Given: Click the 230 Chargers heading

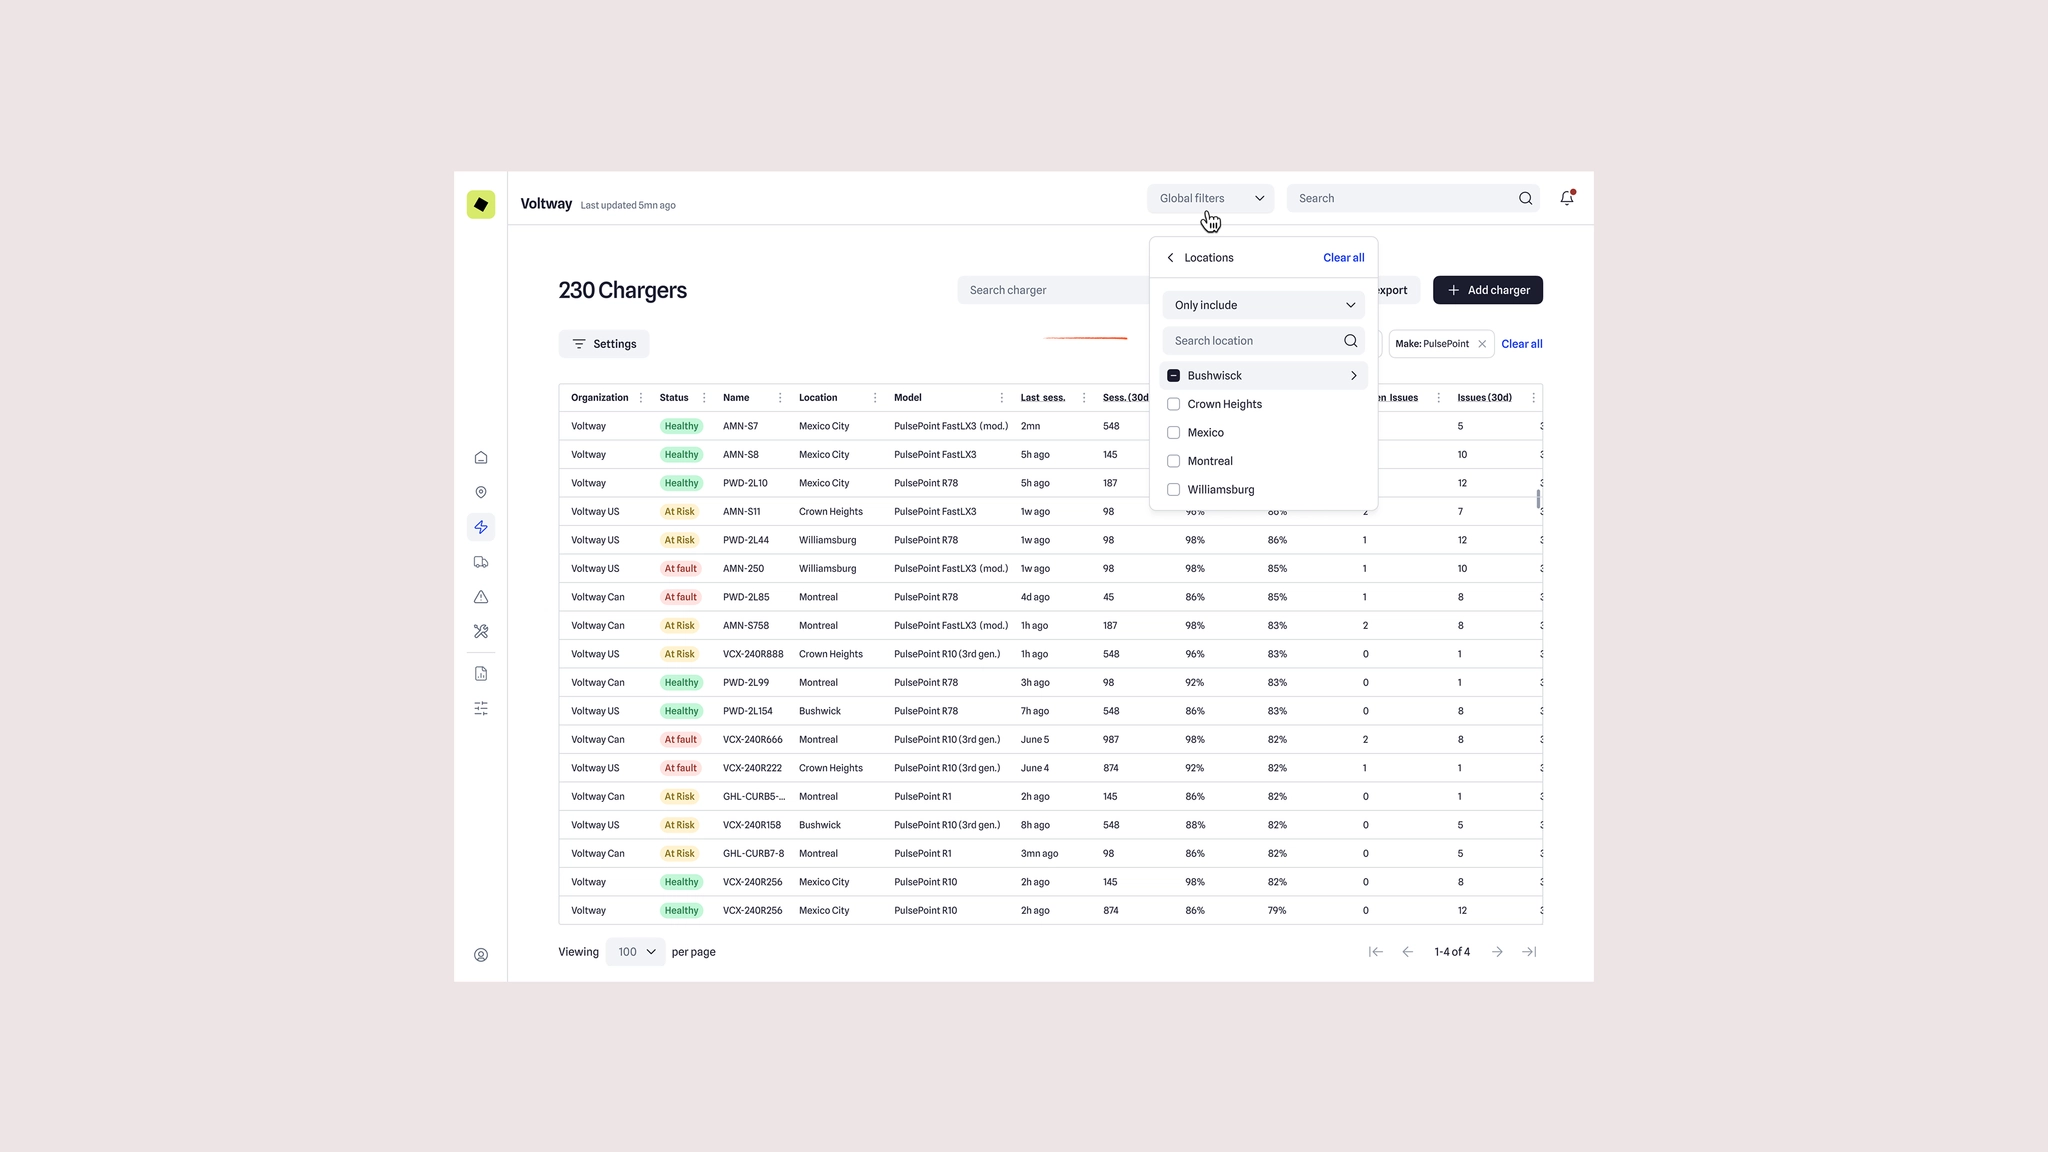Looking at the screenshot, I should click(x=622, y=290).
